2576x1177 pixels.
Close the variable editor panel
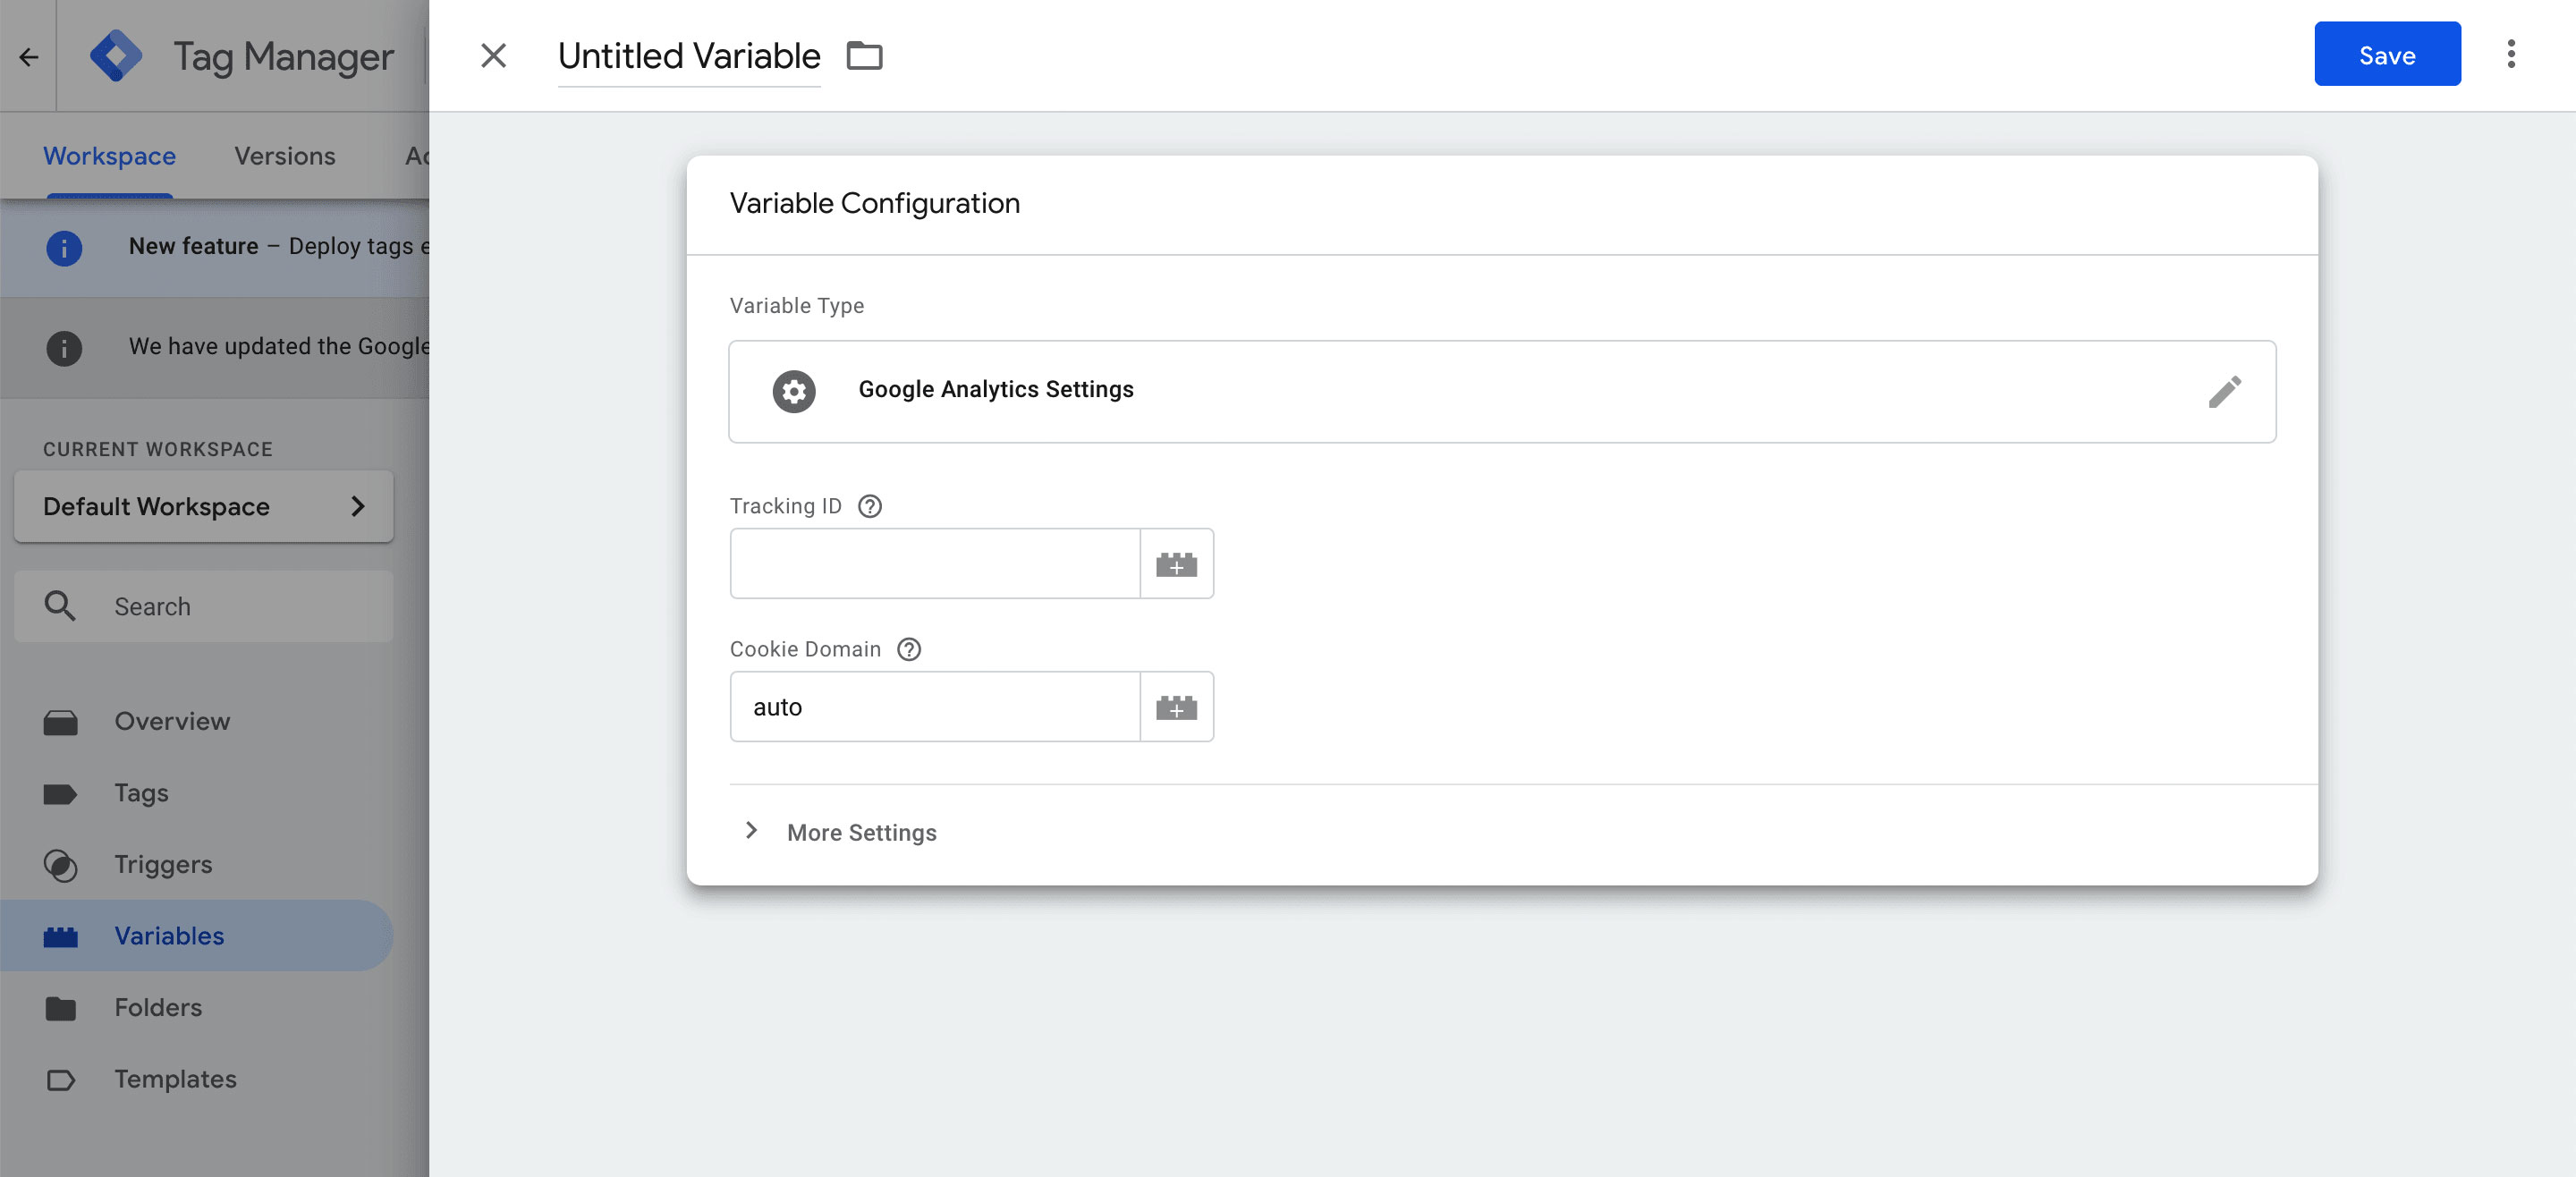tap(493, 56)
